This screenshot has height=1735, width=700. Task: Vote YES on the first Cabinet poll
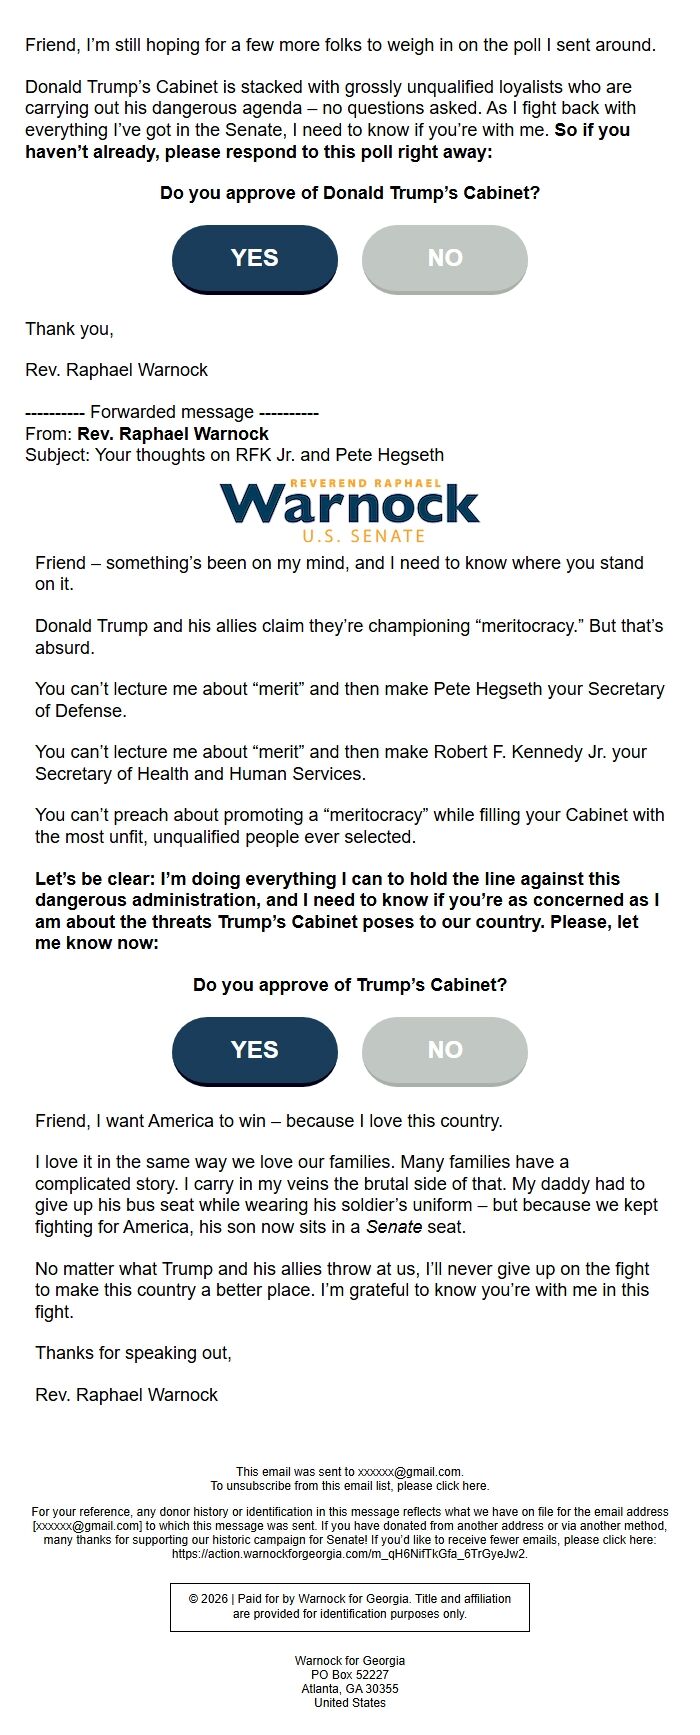[x=254, y=258]
